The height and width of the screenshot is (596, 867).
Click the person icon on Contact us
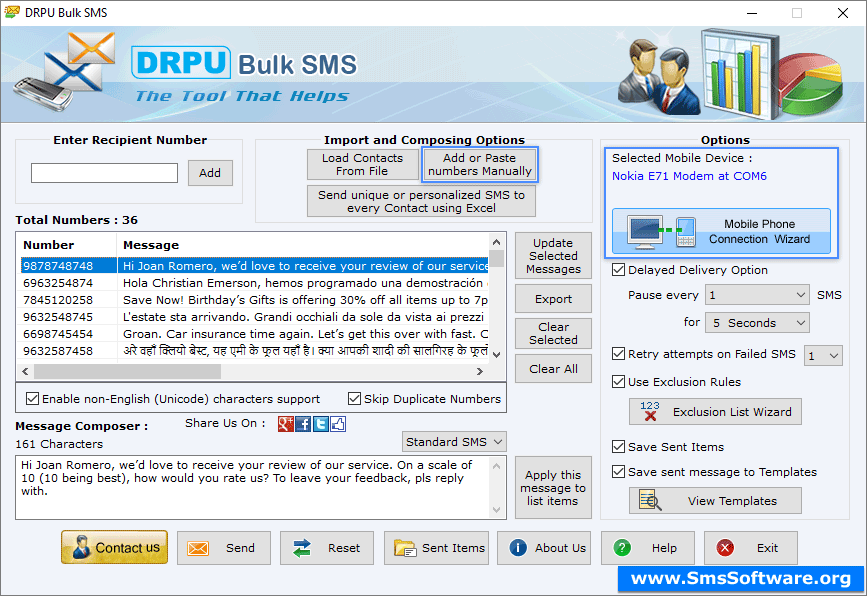point(81,547)
